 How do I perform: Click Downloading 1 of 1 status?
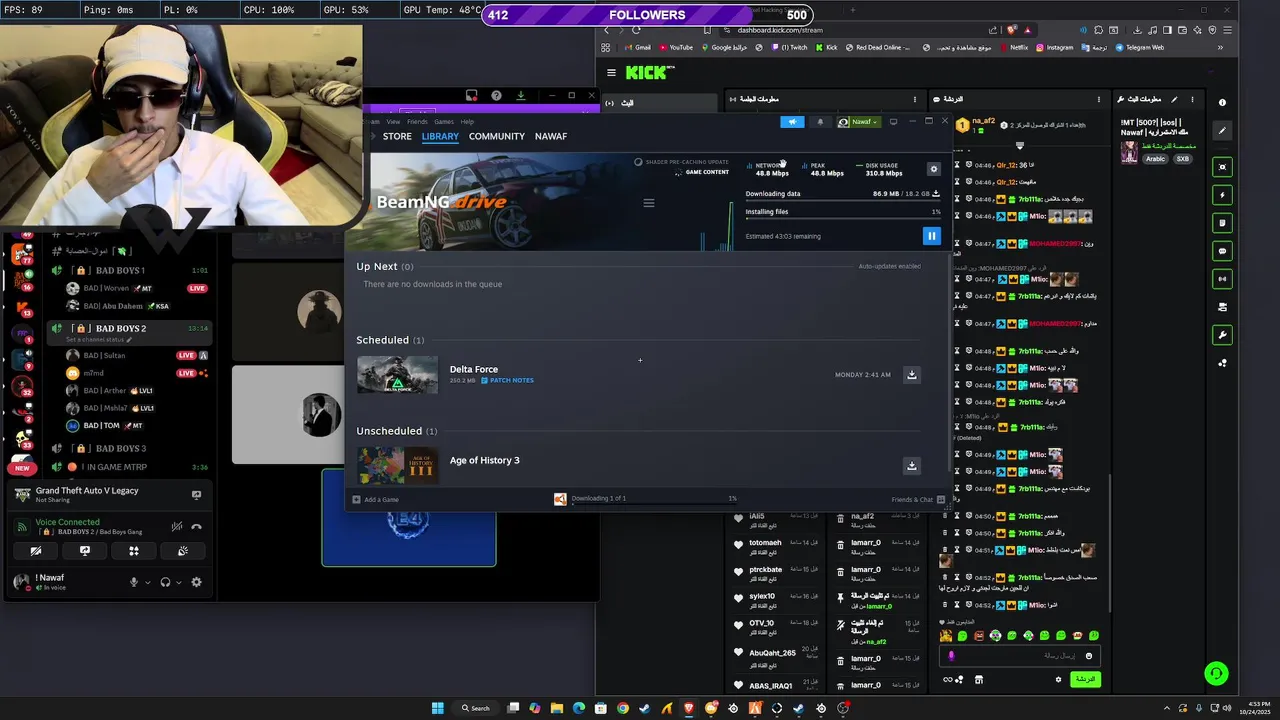pos(598,498)
